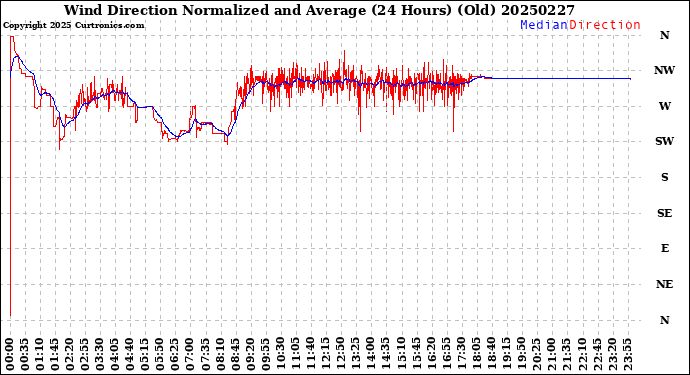
Task: Click the 00:00 time label
Action: coord(10,354)
